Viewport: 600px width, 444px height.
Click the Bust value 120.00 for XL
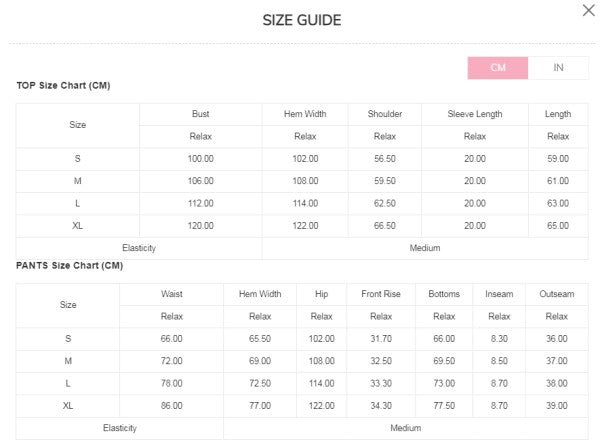click(200, 226)
